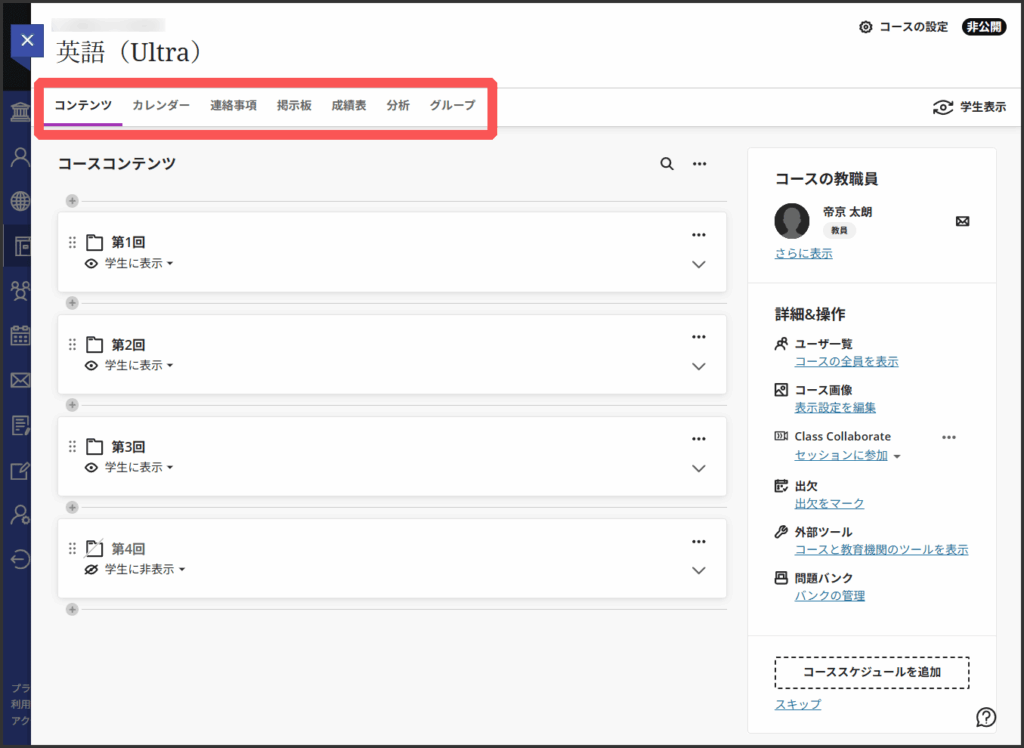Open more options for 第1回 folder
This screenshot has height=748, width=1024.
(699, 235)
